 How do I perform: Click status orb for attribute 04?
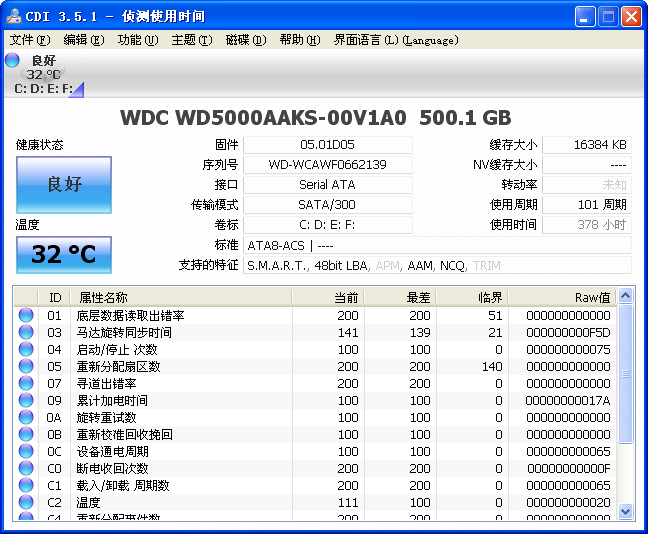pyautogui.click(x=26, y=349)
